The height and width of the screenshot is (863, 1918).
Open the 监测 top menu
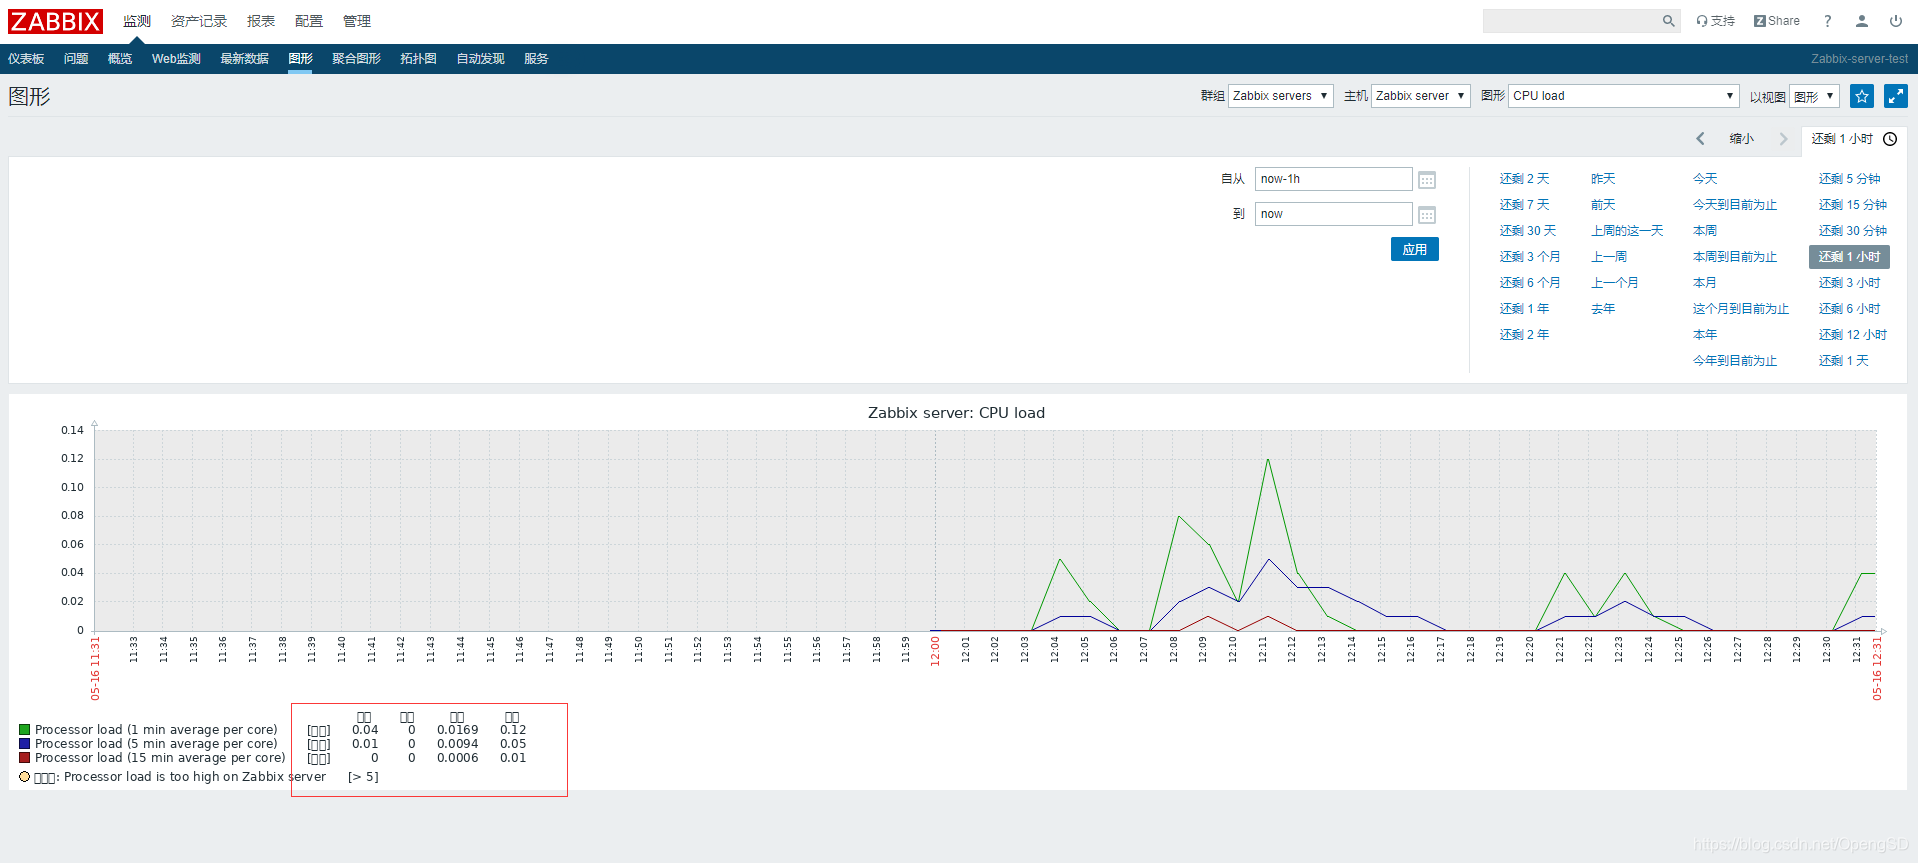[137, 21]
